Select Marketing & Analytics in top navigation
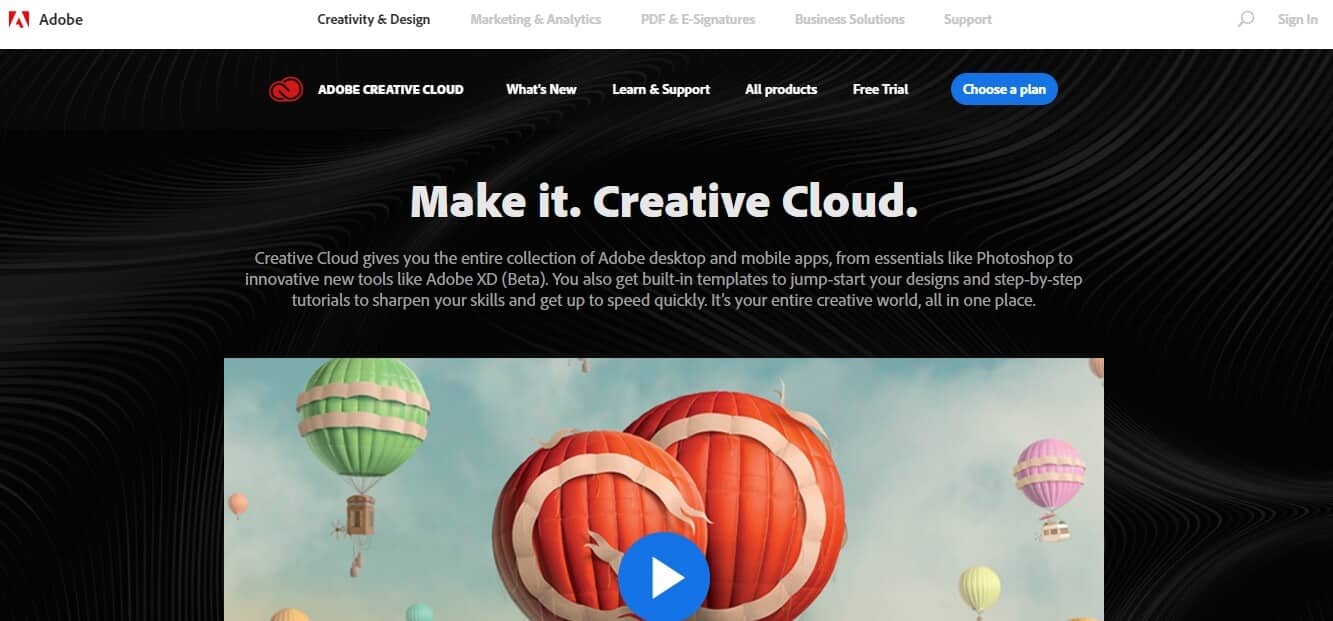 pyautogui.click(x=535, y=19)
